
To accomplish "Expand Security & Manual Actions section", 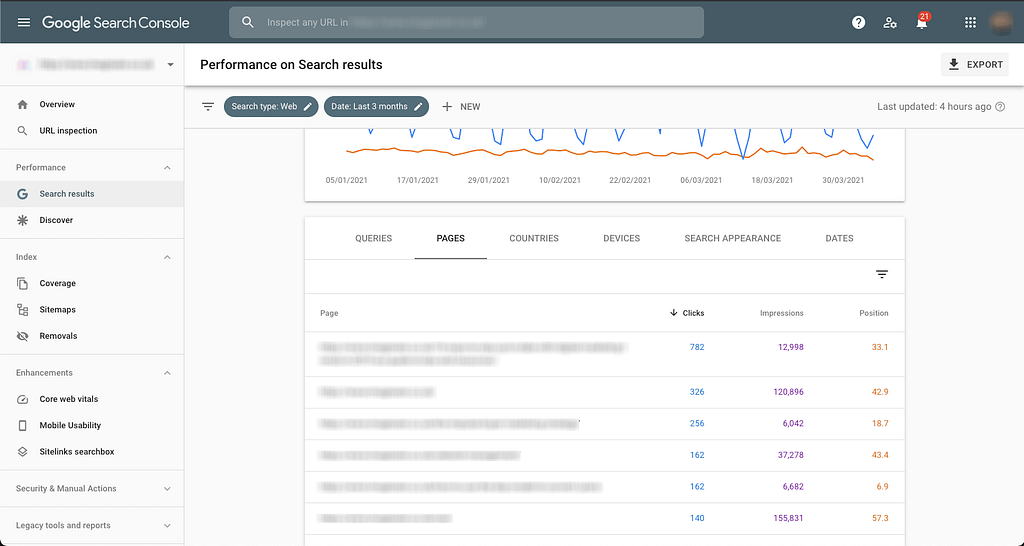I will click(x=167, y=489).
